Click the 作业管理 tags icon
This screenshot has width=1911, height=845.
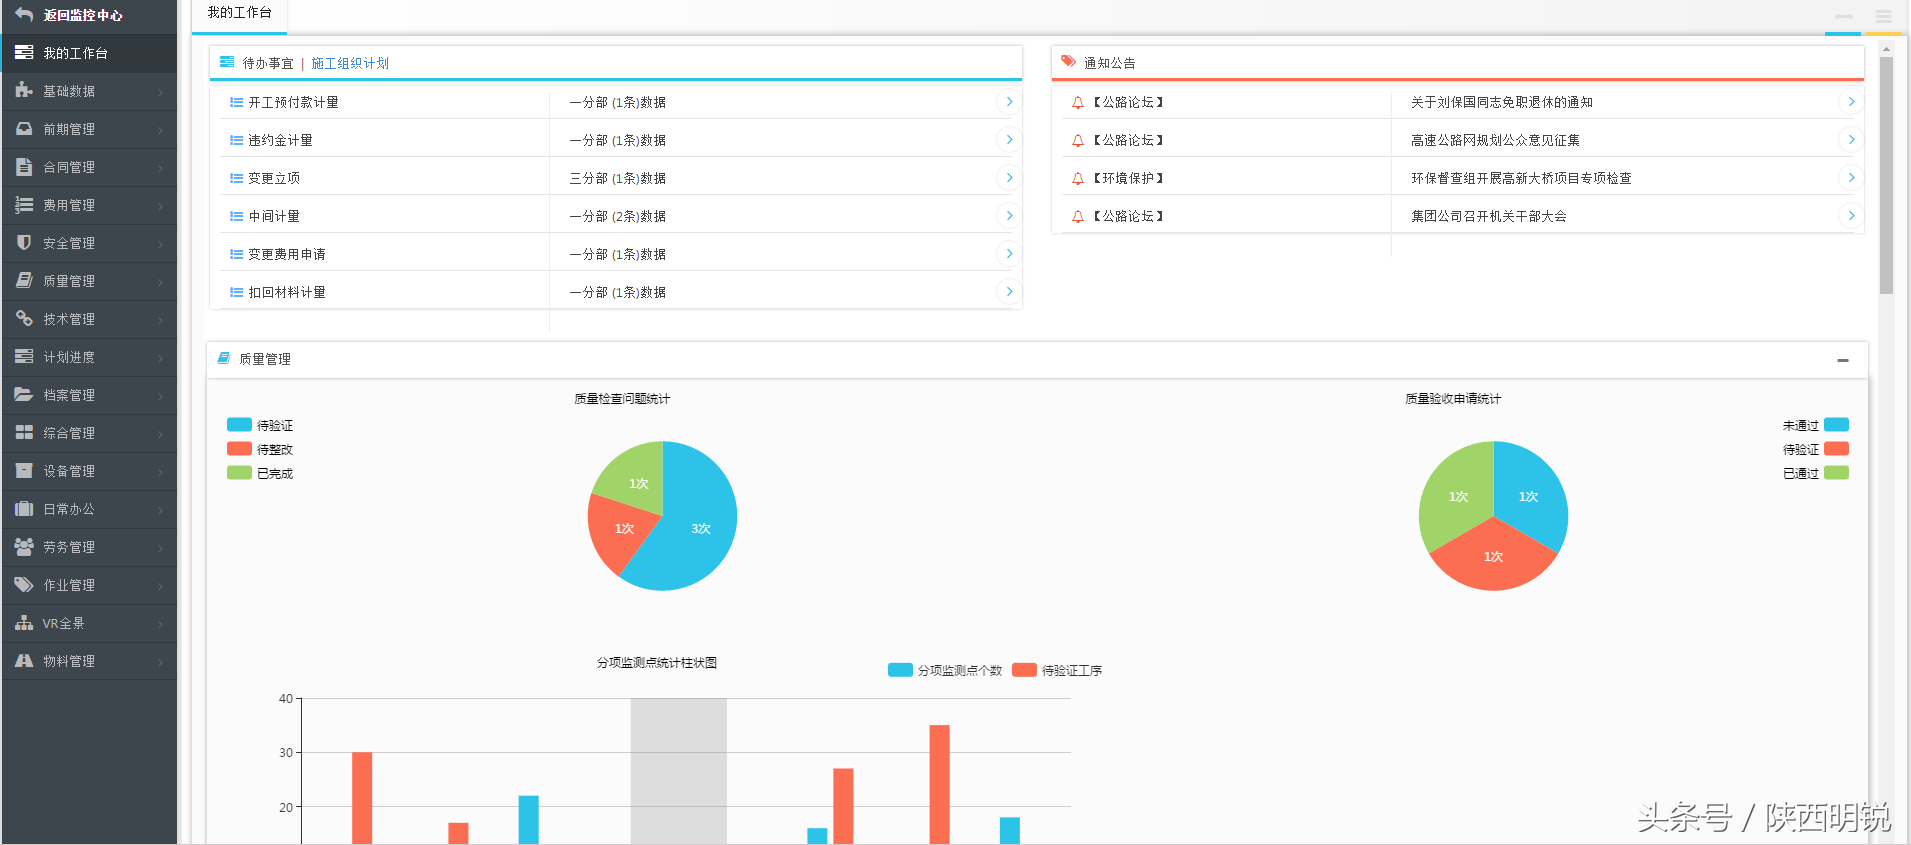click(24, 585)
